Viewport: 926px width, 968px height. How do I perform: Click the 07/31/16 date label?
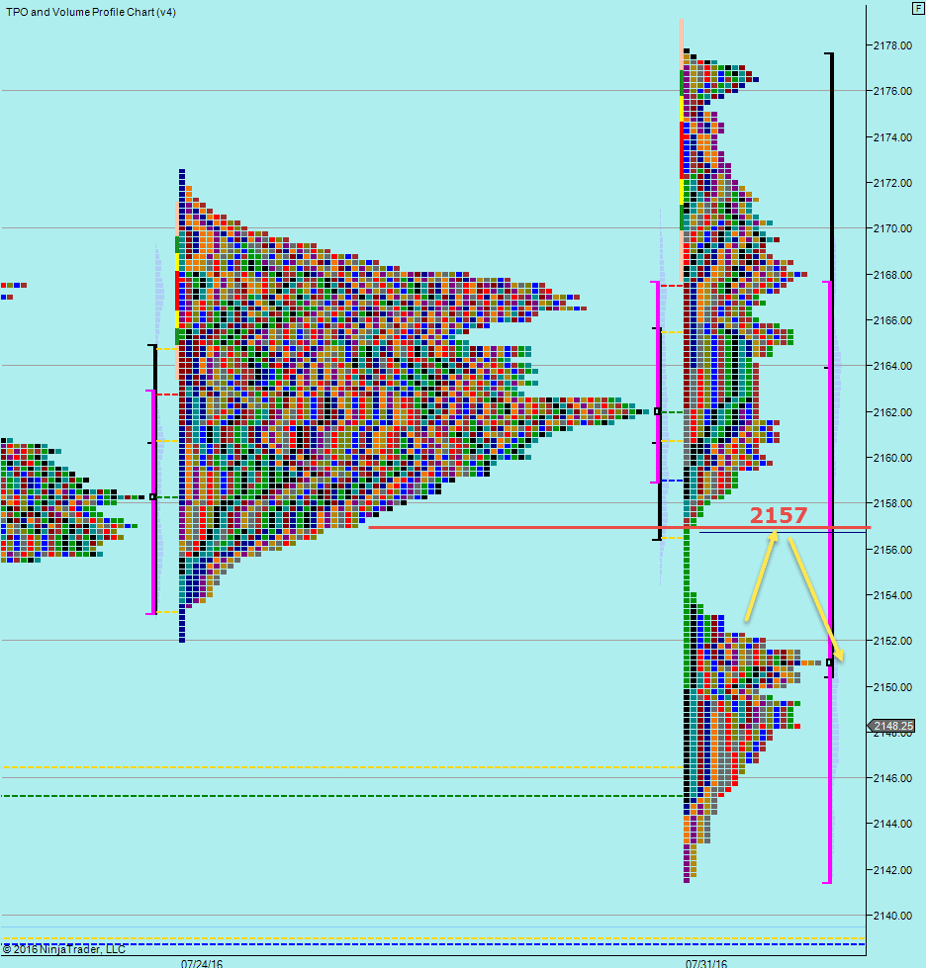(x=705, y=962)
